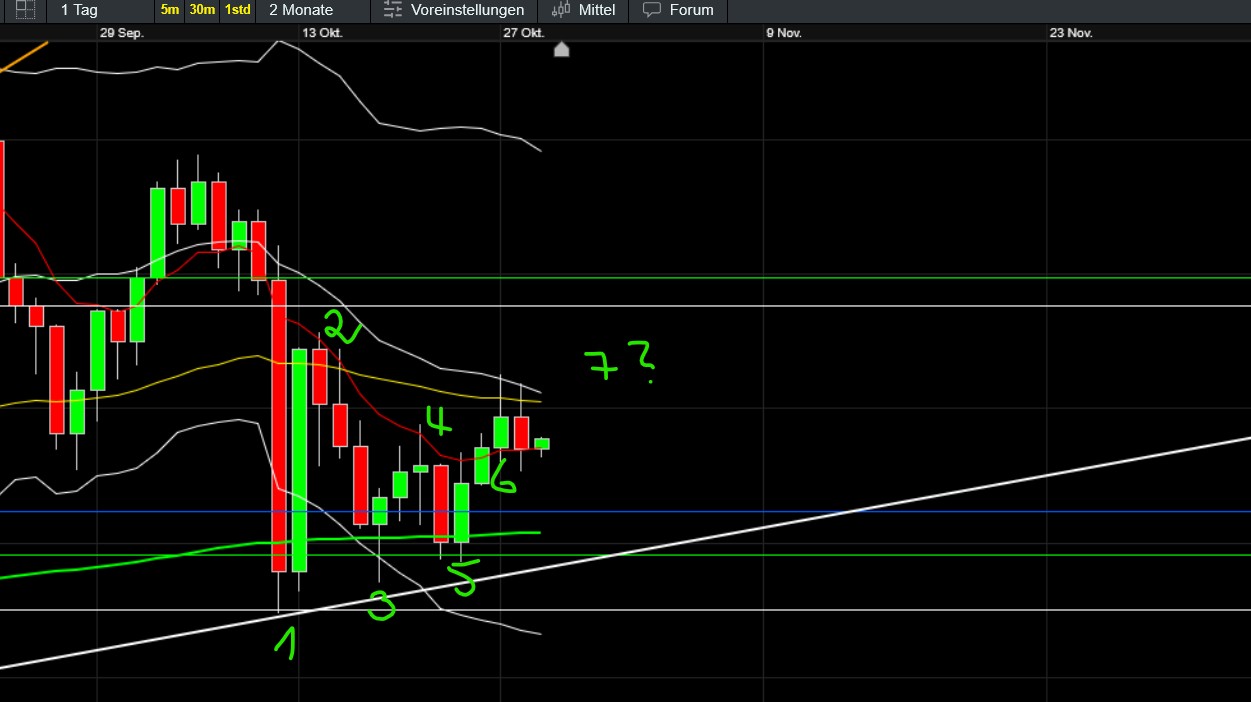
Task: Click the orange line in top-left corner
Action: (x=25, y=57)
